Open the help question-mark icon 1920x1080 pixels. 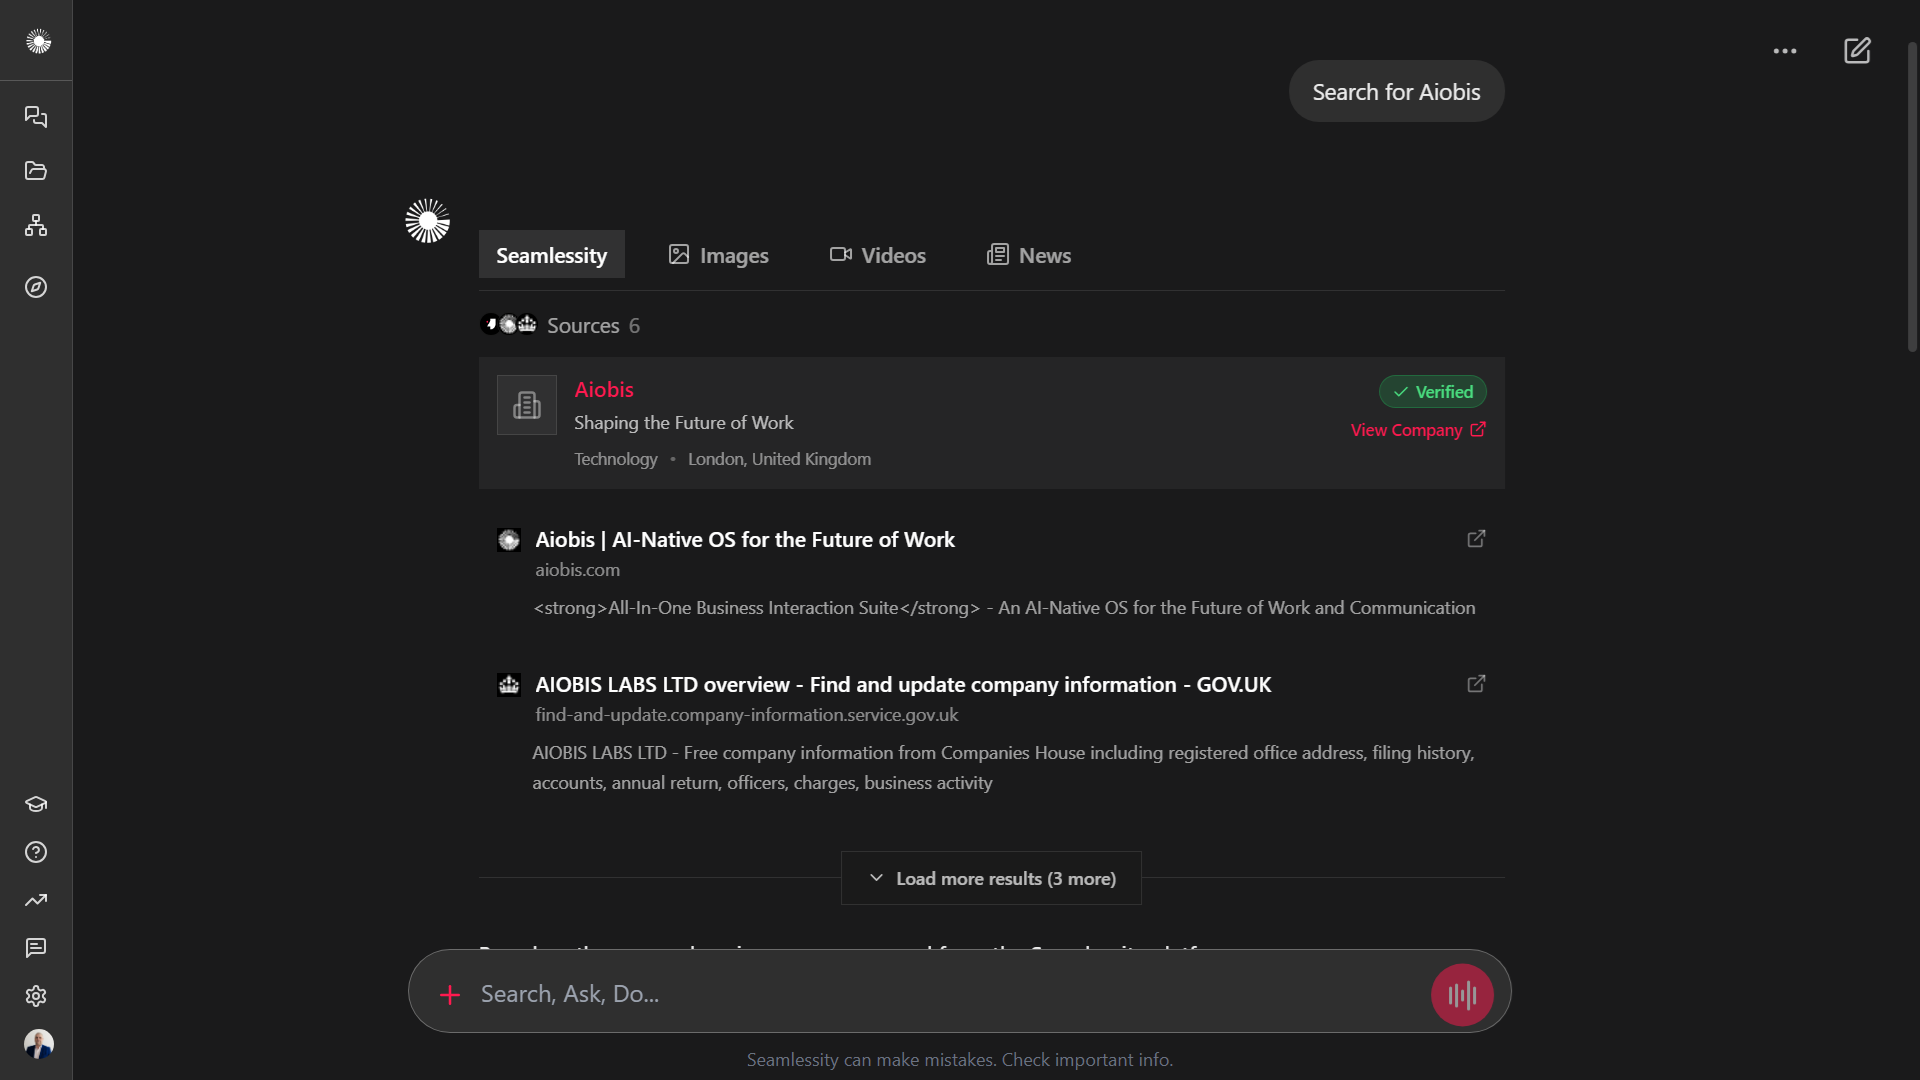tap(36, 852)
